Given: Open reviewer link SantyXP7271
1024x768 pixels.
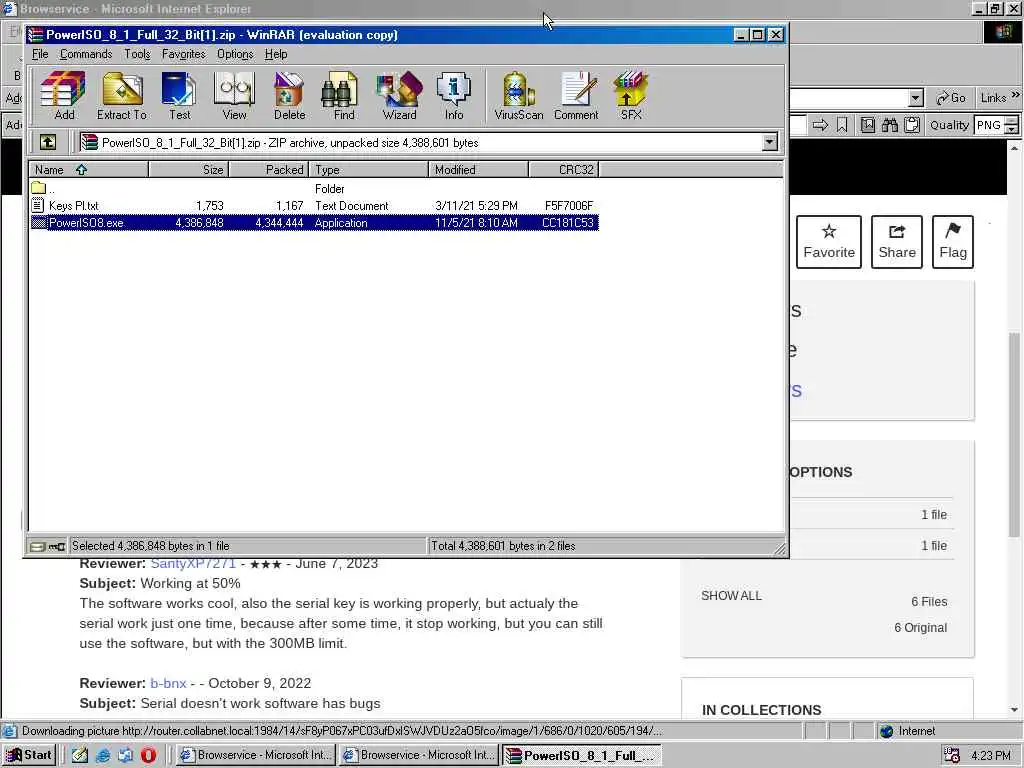Looking at the screenshot, I should (x=193, y=564).
